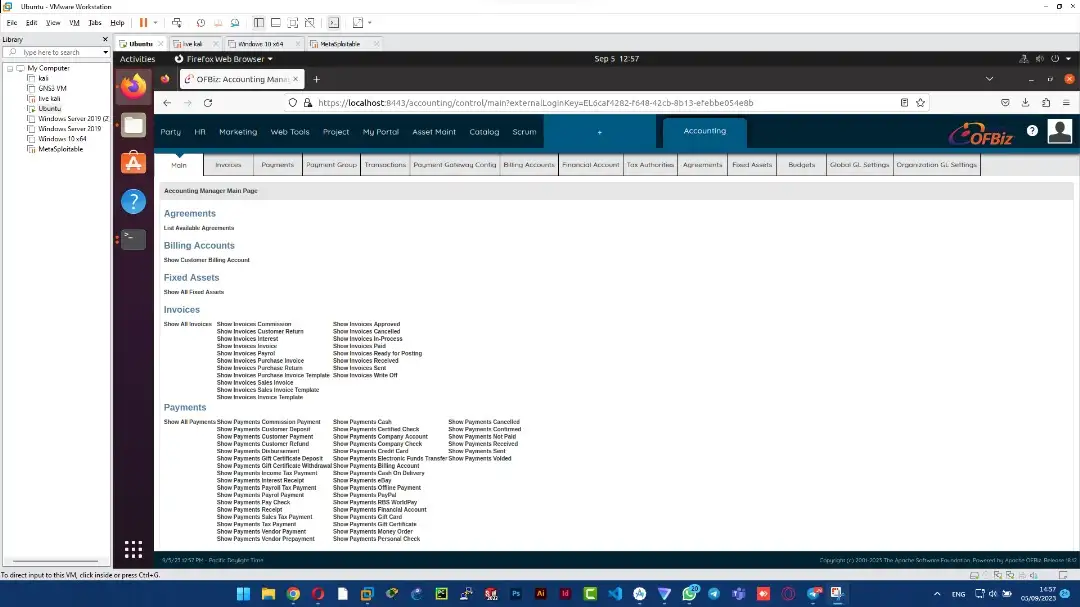Open the Firefox hamburger menu icon
Screen dimensions: 1080x607
[x=1066, y=103]
